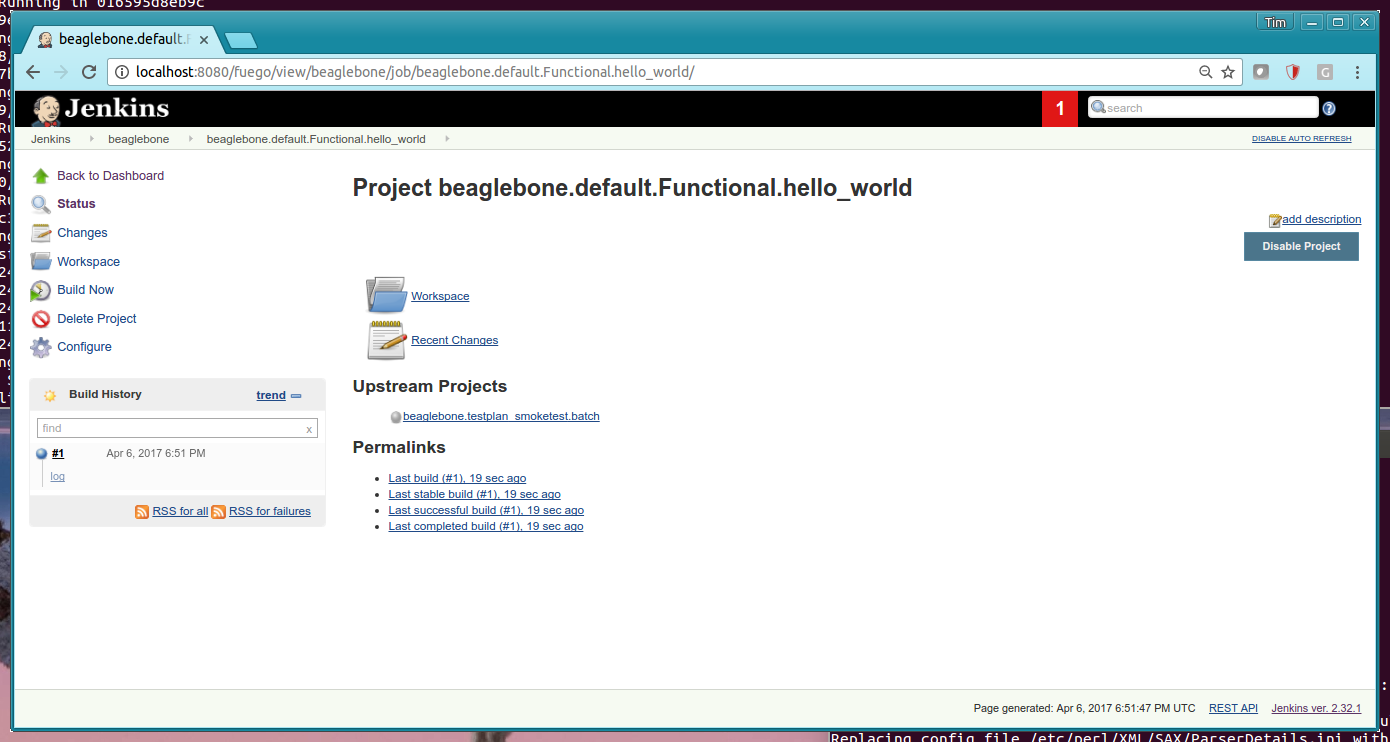
Task: Click the red shield extension icon
Action: pos(1293,72)
